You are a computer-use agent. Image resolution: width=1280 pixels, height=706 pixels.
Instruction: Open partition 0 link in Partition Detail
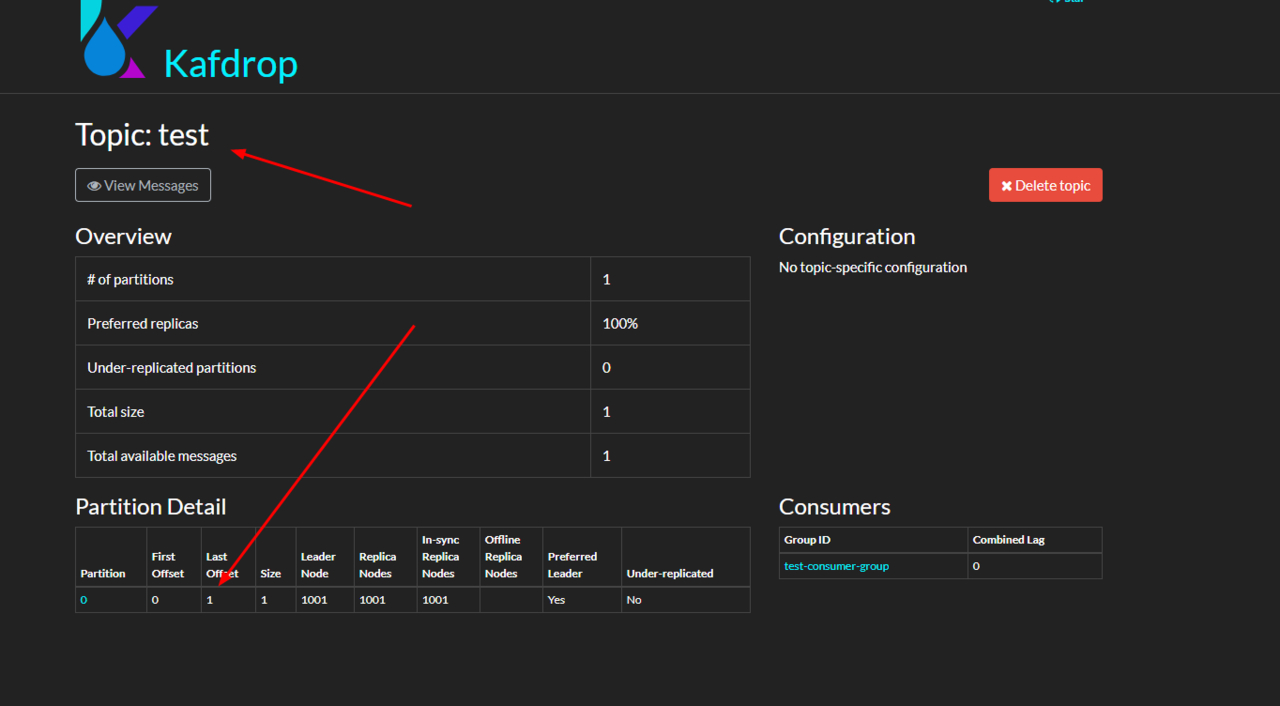(x=84, y=600)
